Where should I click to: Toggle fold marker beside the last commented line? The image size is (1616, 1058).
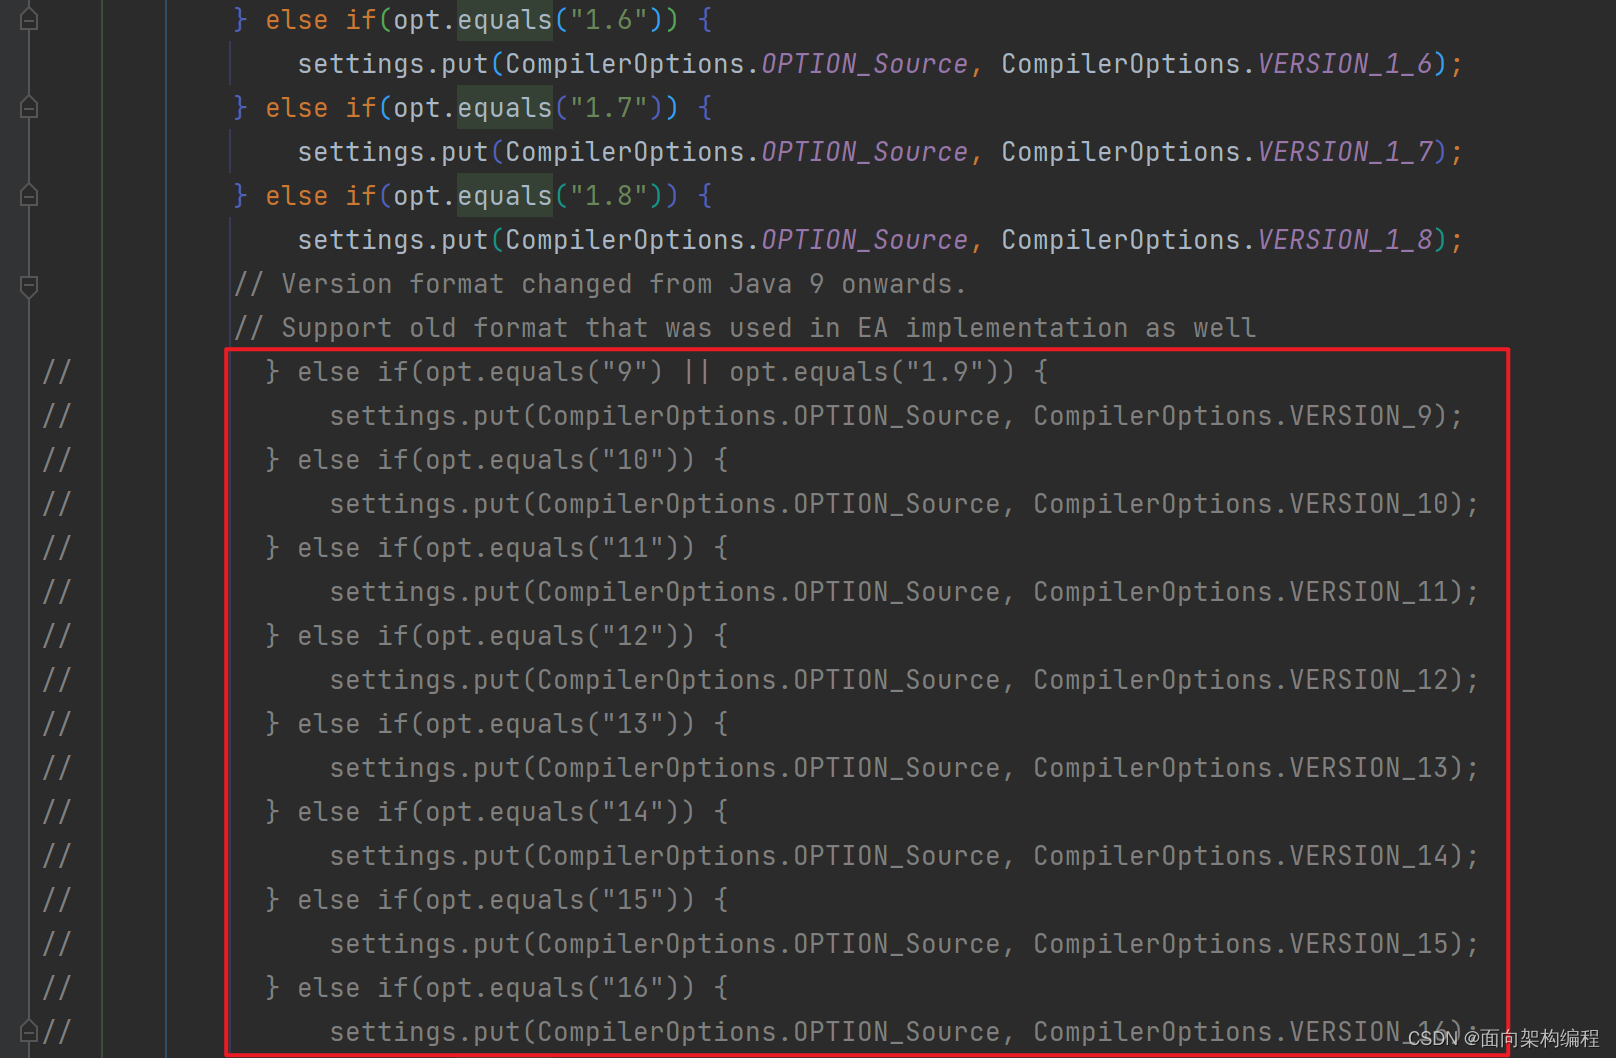click(x=29, y=1030)
